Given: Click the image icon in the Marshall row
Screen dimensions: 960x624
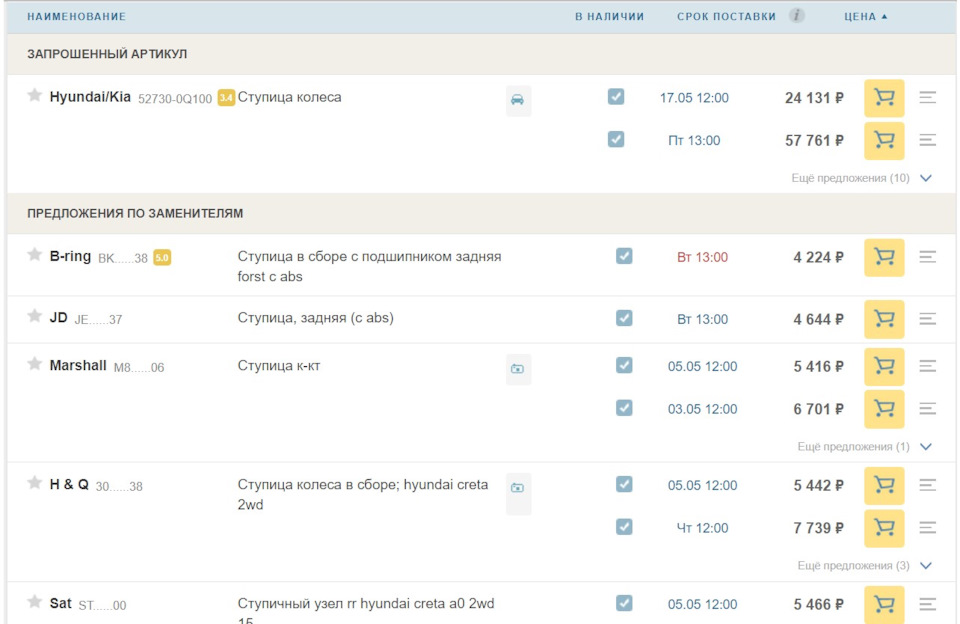Looking at the screenshot, I should click(x=518, y=369).
